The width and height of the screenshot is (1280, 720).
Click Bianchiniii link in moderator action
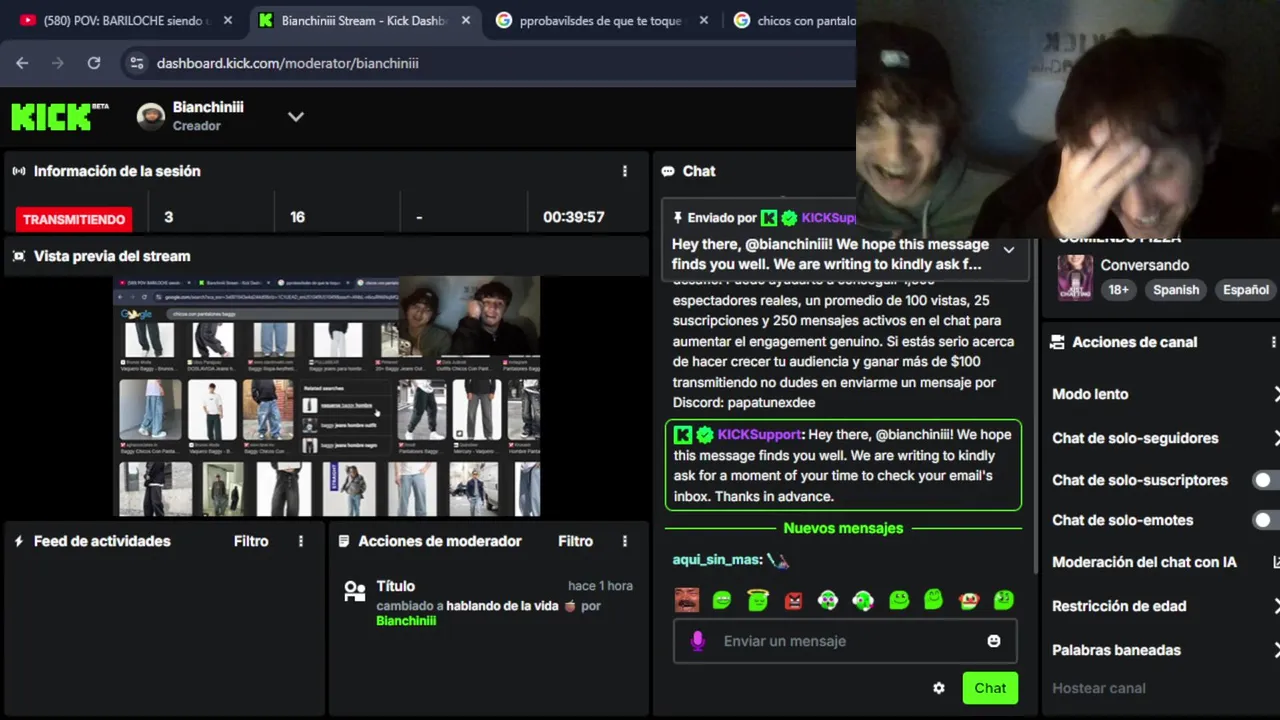[406, 621]
